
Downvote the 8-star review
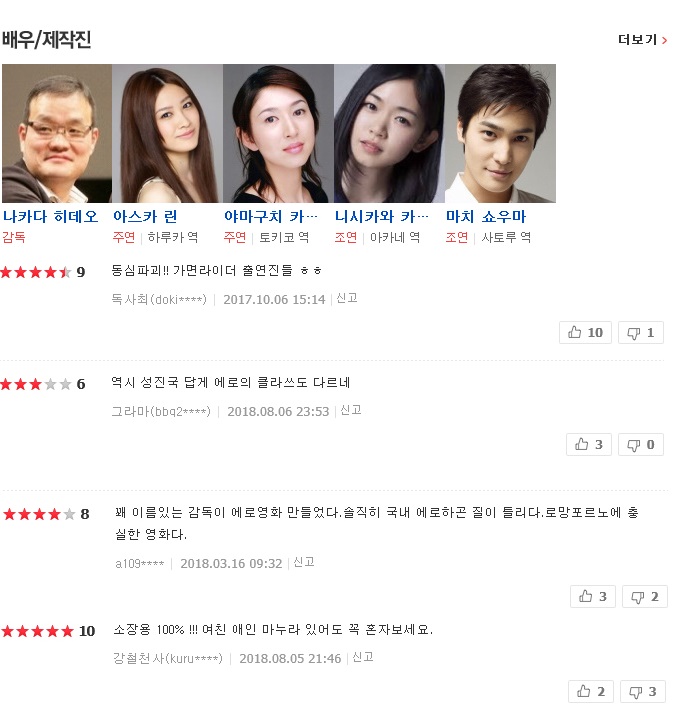pos(645,596)
